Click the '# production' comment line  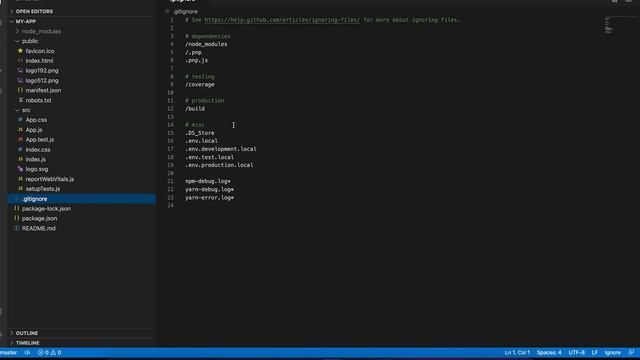pyautogui.click(x=204, y=100)
